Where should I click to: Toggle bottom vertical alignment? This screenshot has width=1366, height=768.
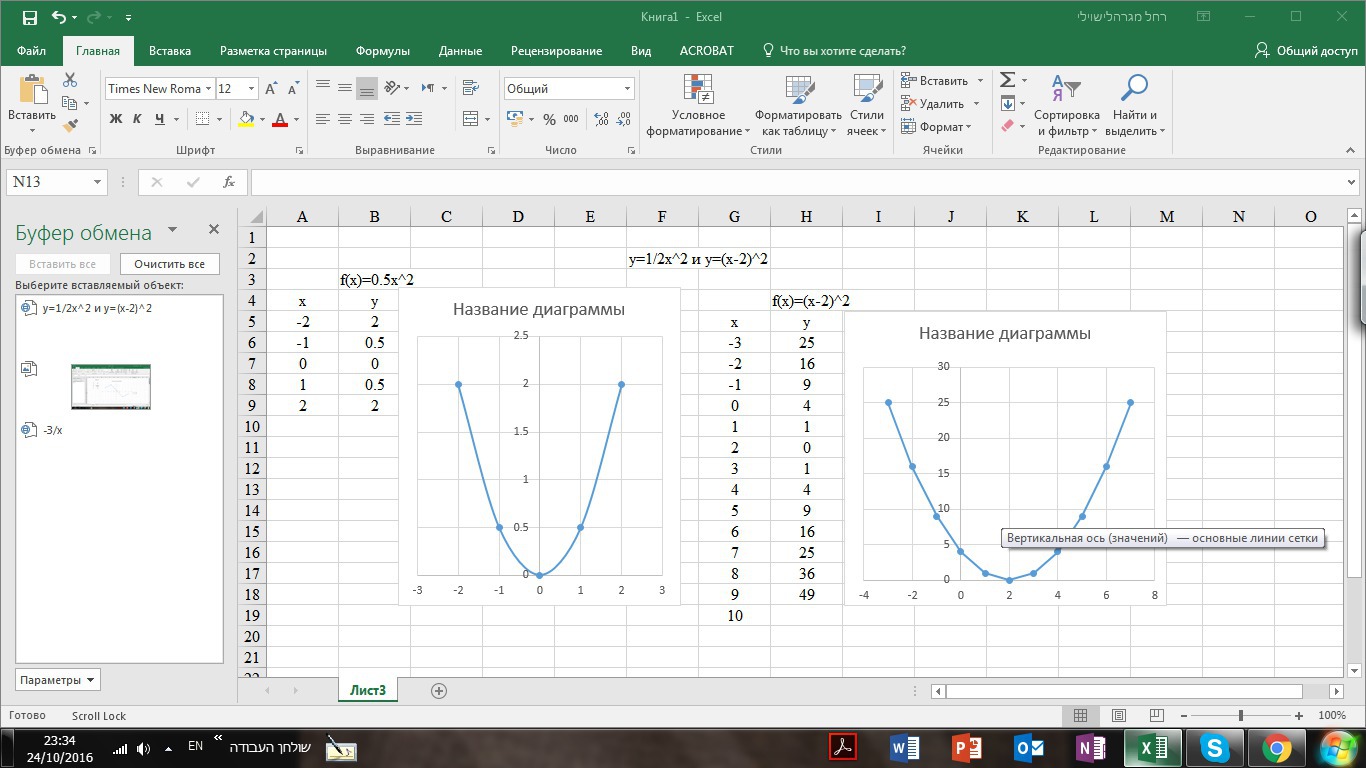367,87
